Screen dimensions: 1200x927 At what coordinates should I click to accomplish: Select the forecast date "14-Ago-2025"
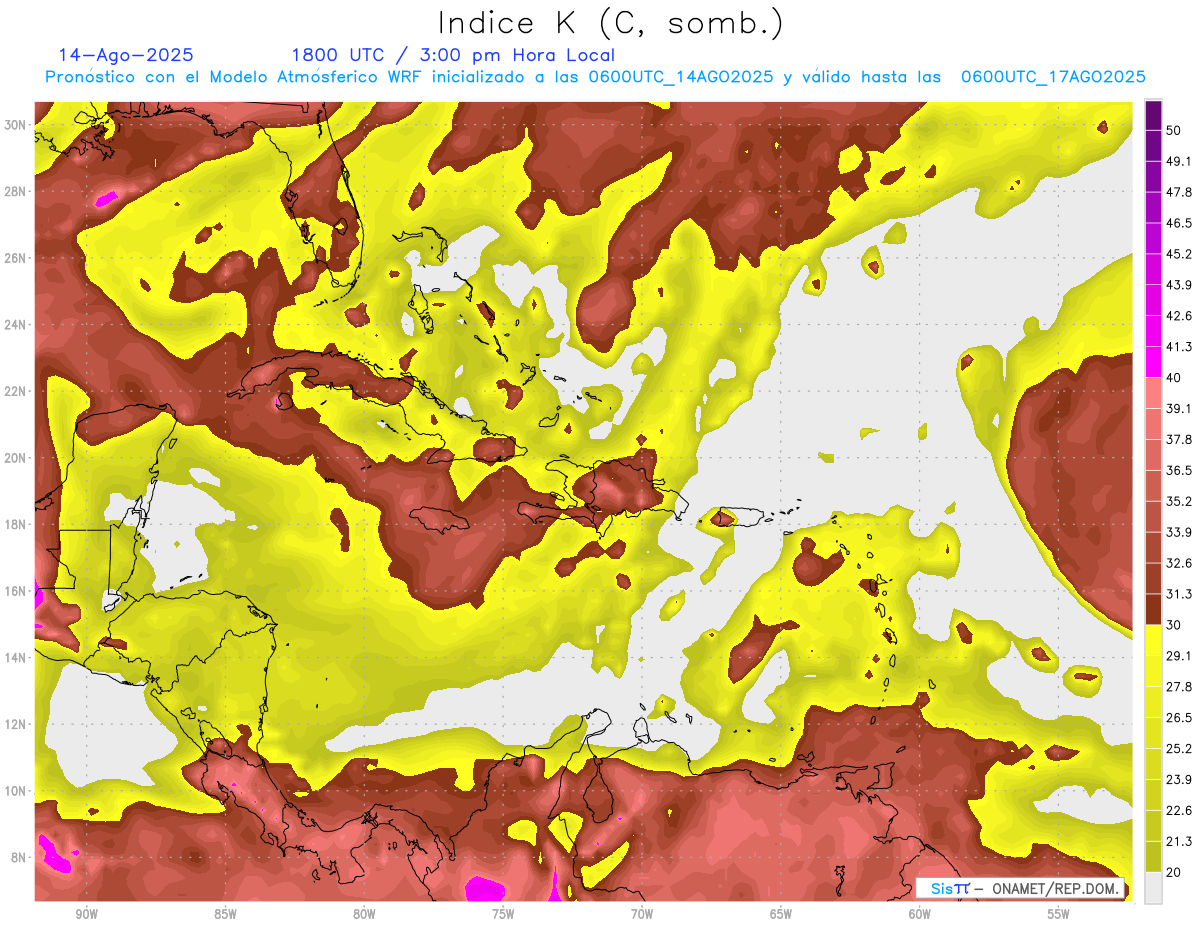(126, 55)
